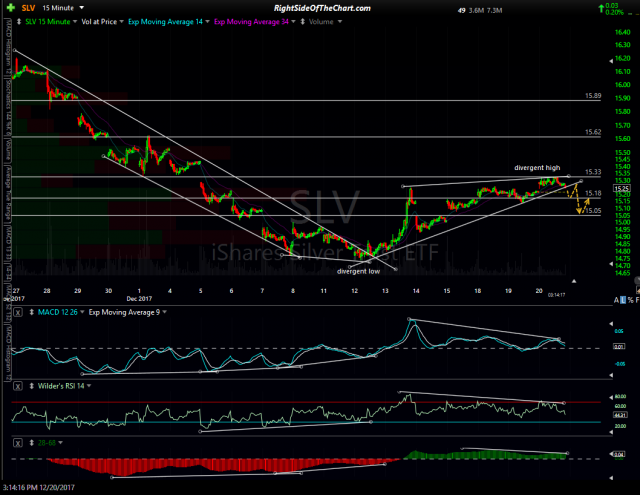The image size is (640, 495).
Task: Open the Exp Moving Average 9 dropdown
Action: tap(164, 312)
